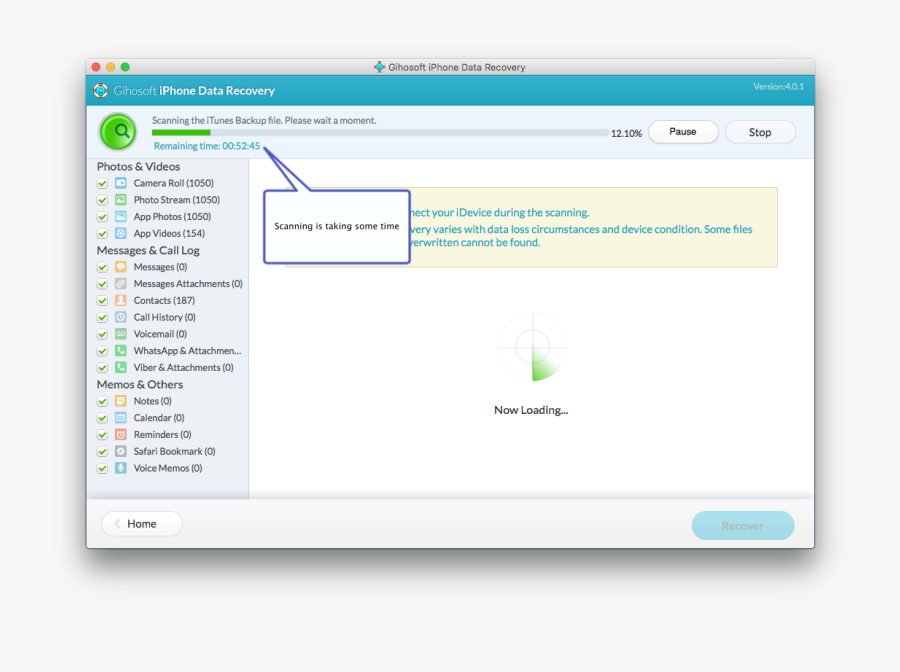
Task: Toggle the App Videos checkbox
Action: tap(102, 233)
